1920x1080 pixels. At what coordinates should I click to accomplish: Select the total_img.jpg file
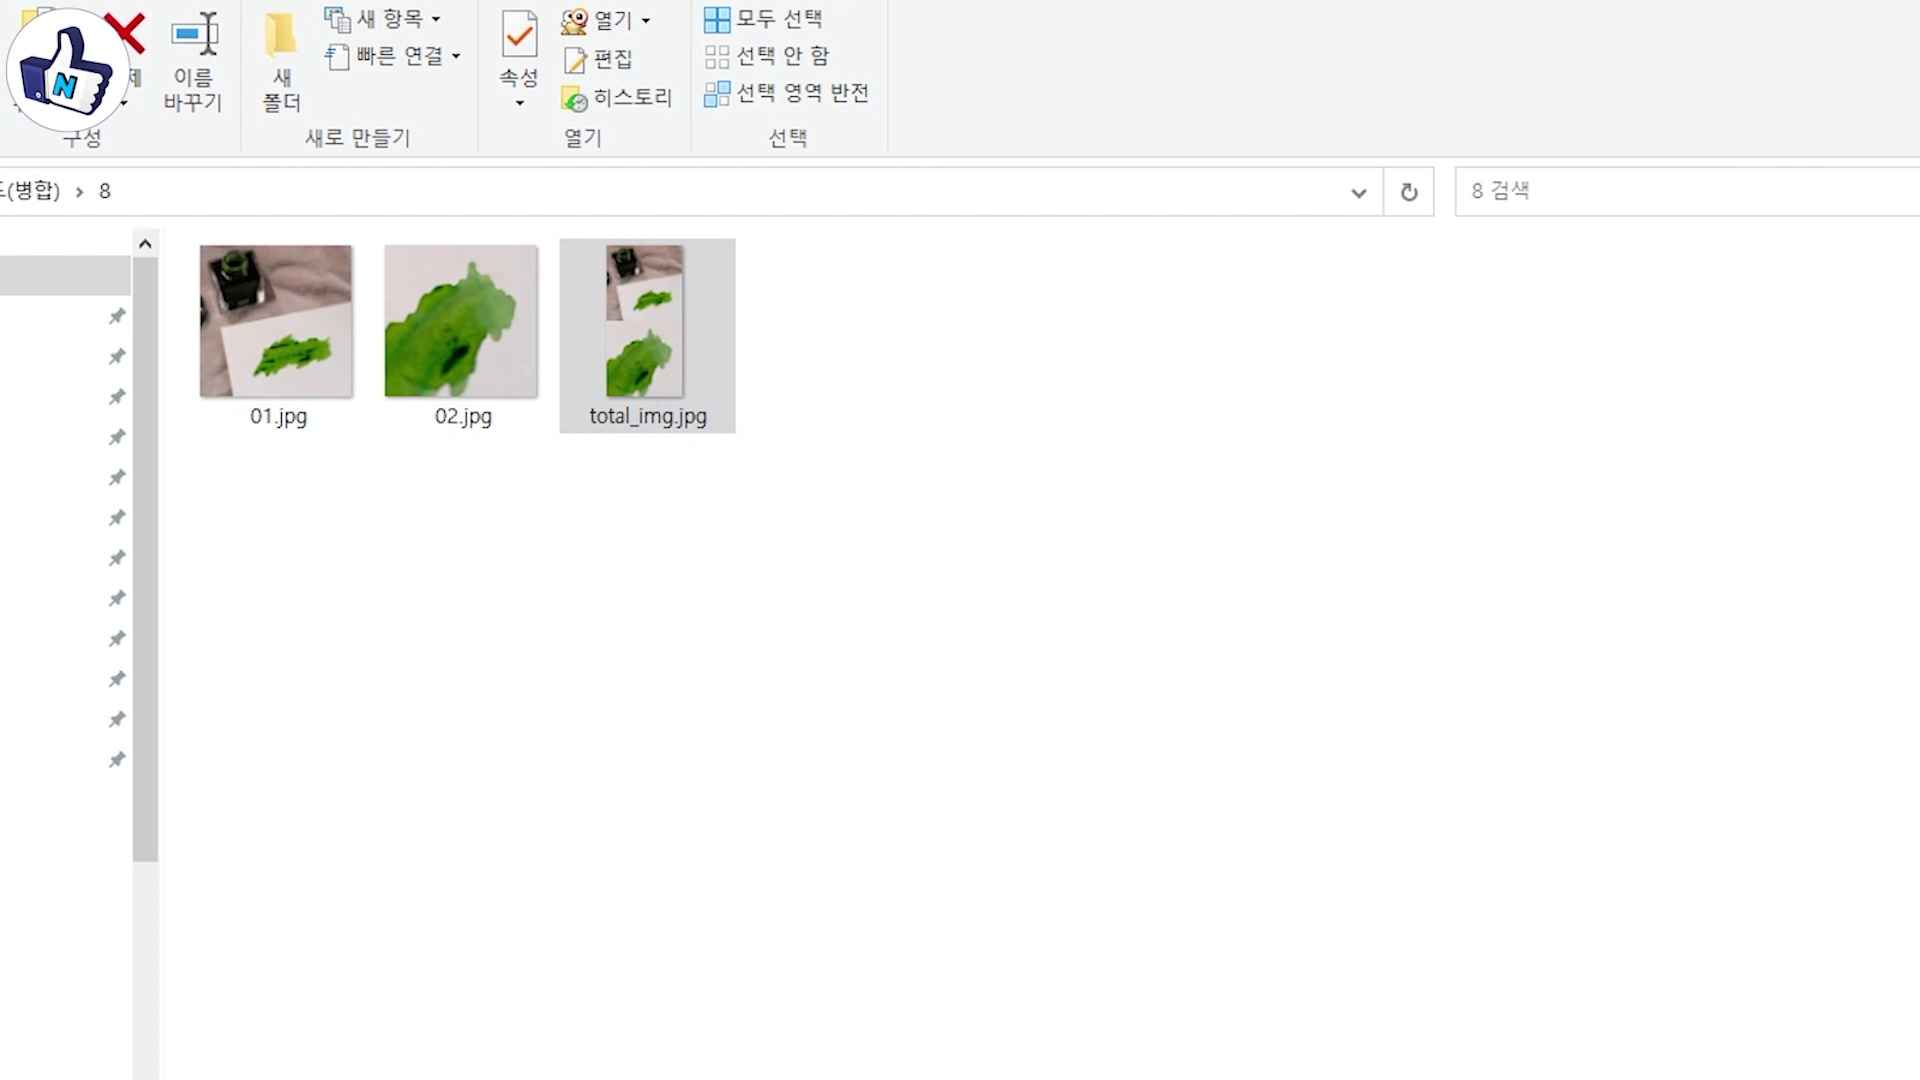(x=646, y=322)
